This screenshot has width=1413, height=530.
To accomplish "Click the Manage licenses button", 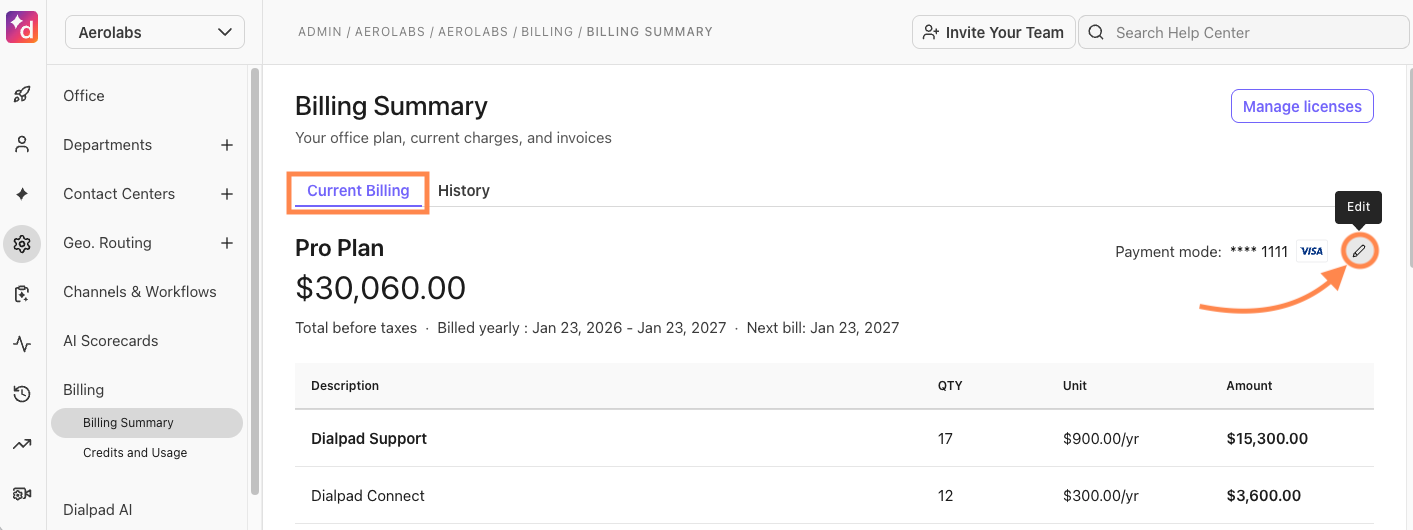I will tap(1302, 106).
